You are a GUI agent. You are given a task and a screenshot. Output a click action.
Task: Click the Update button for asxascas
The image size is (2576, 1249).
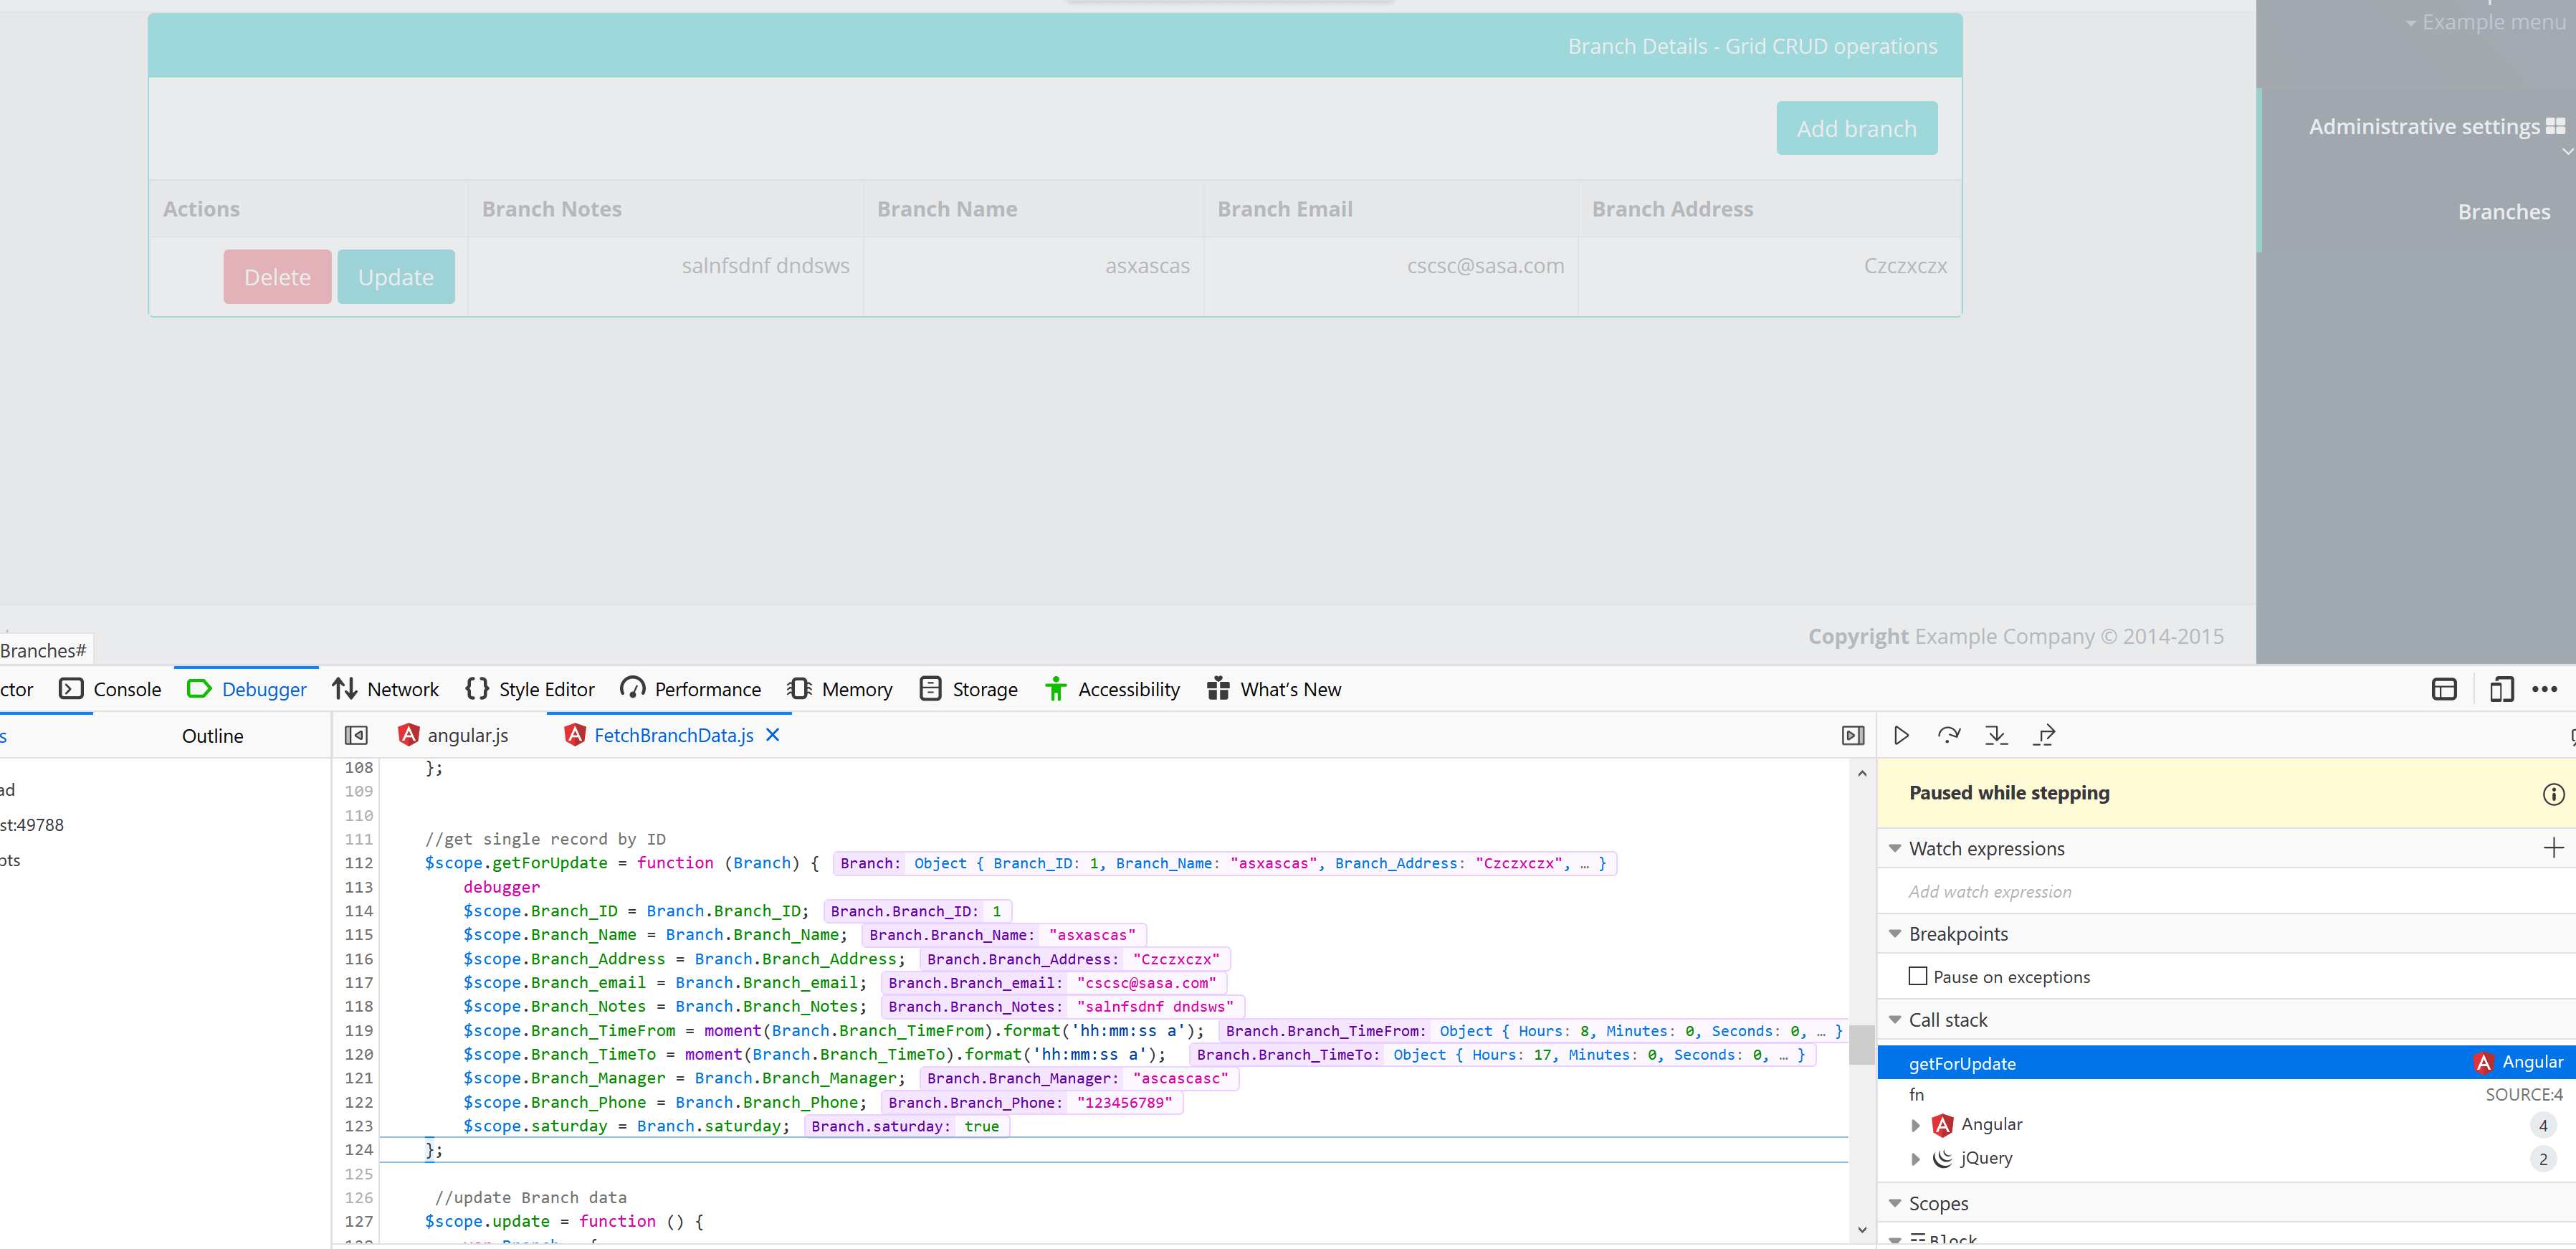[396, 277]
